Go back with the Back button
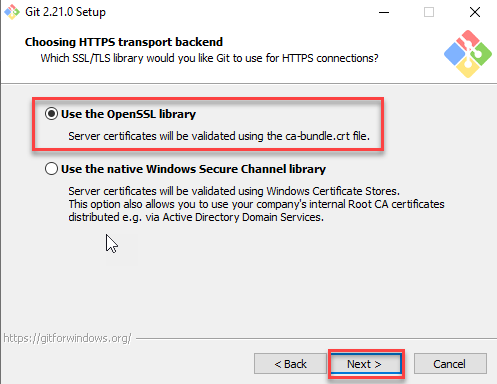Screen dimensions: 497x384 pyautogui.click(x=290, y=364)
